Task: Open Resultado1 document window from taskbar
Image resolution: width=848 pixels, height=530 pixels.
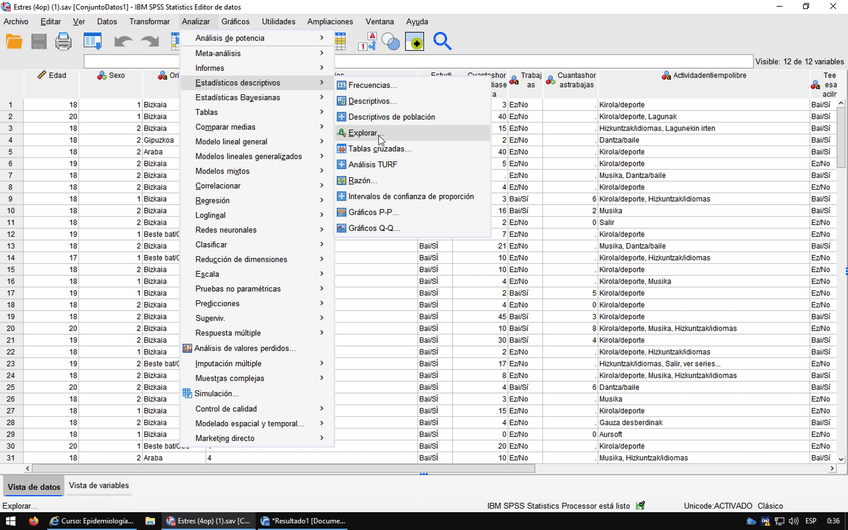Action: (302, 520)
